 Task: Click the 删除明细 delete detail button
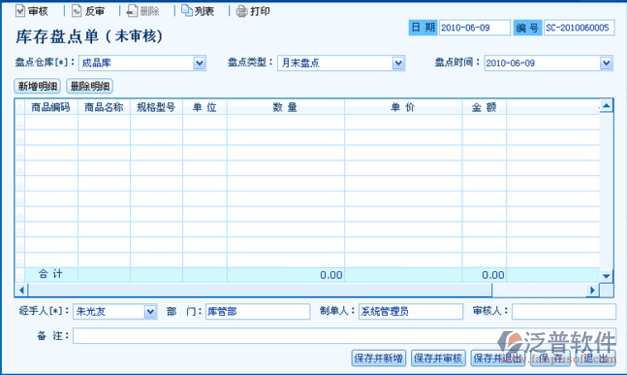click(90, 86)
